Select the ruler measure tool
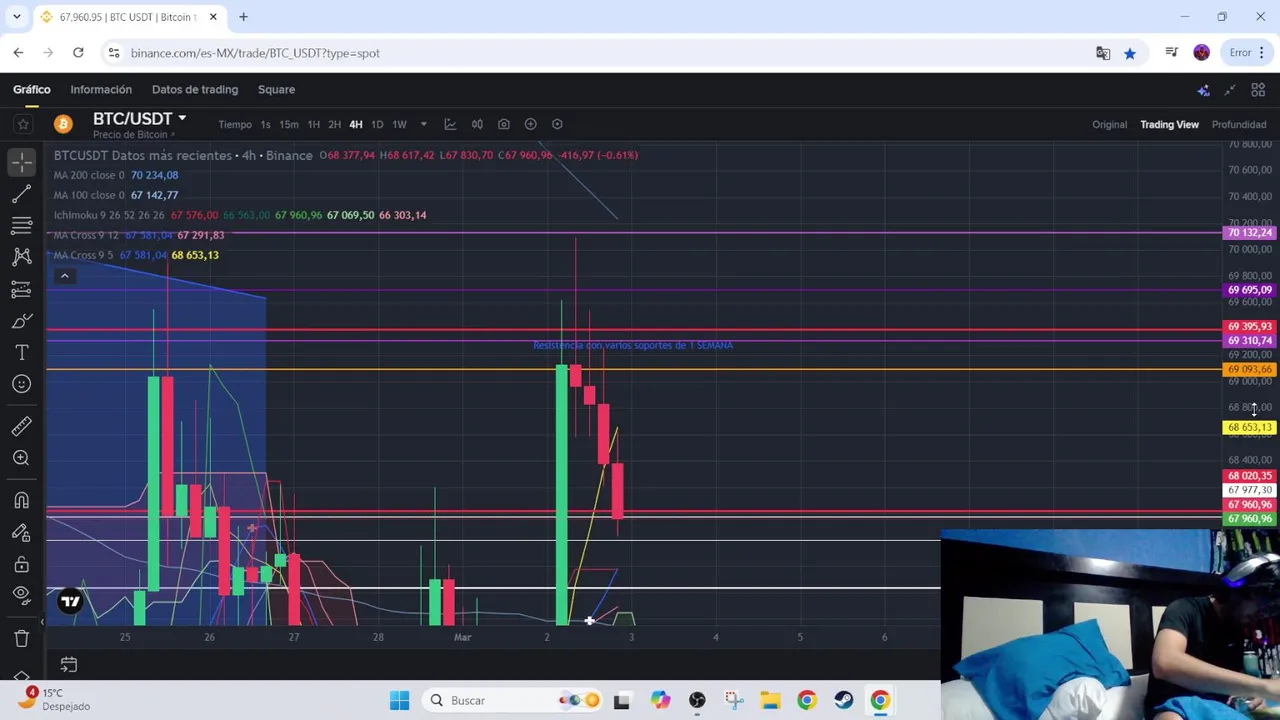 coord(22,426)
